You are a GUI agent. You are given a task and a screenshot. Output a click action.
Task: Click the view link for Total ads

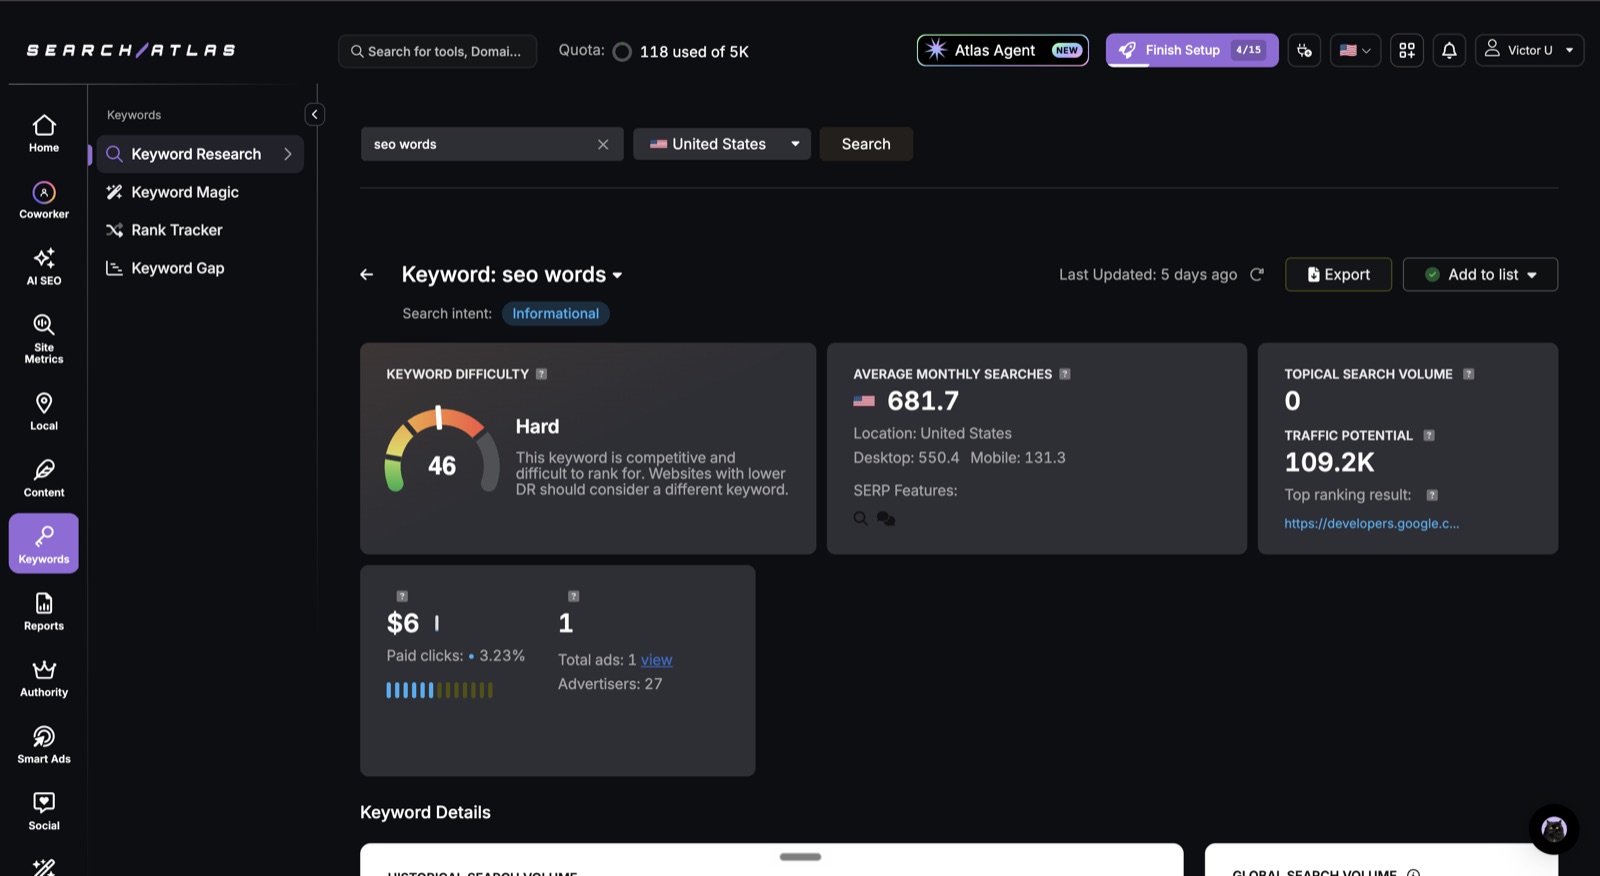(656, 660)
